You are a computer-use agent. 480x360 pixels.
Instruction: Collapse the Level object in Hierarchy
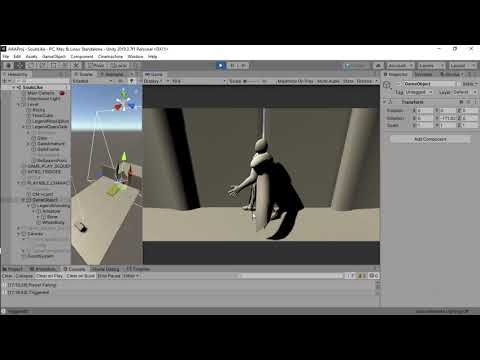point(19,104)
